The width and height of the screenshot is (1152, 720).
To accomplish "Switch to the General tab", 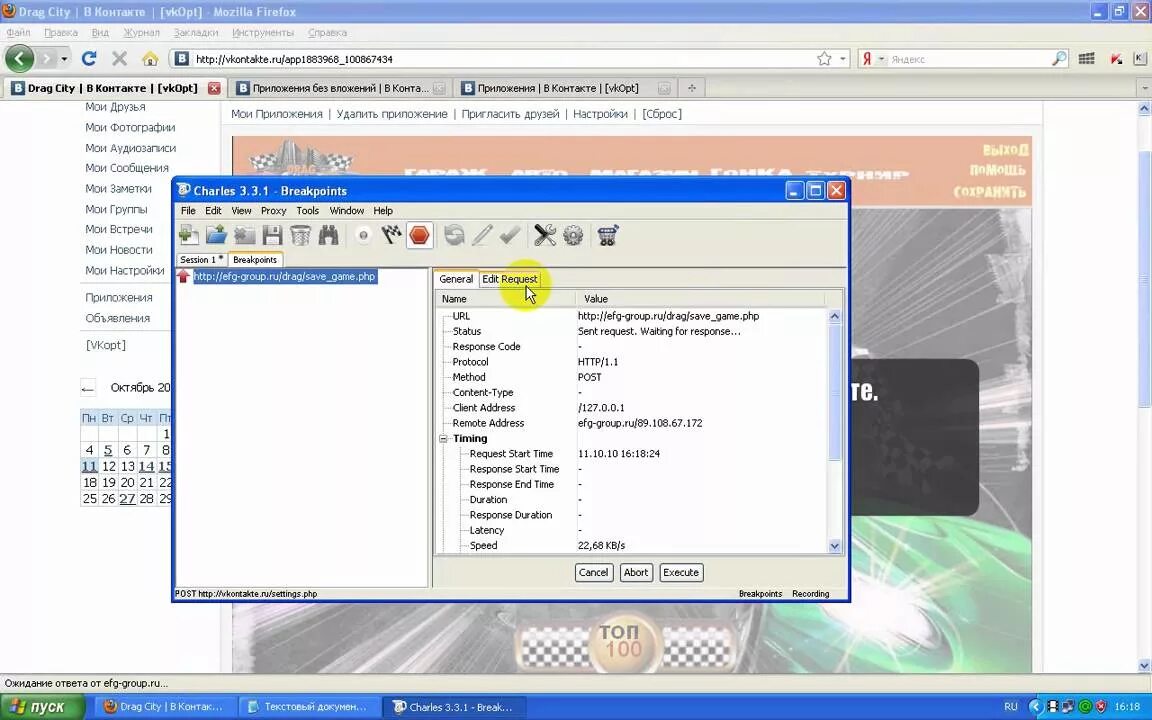I will pyautogui.click(x=456, y=279).
